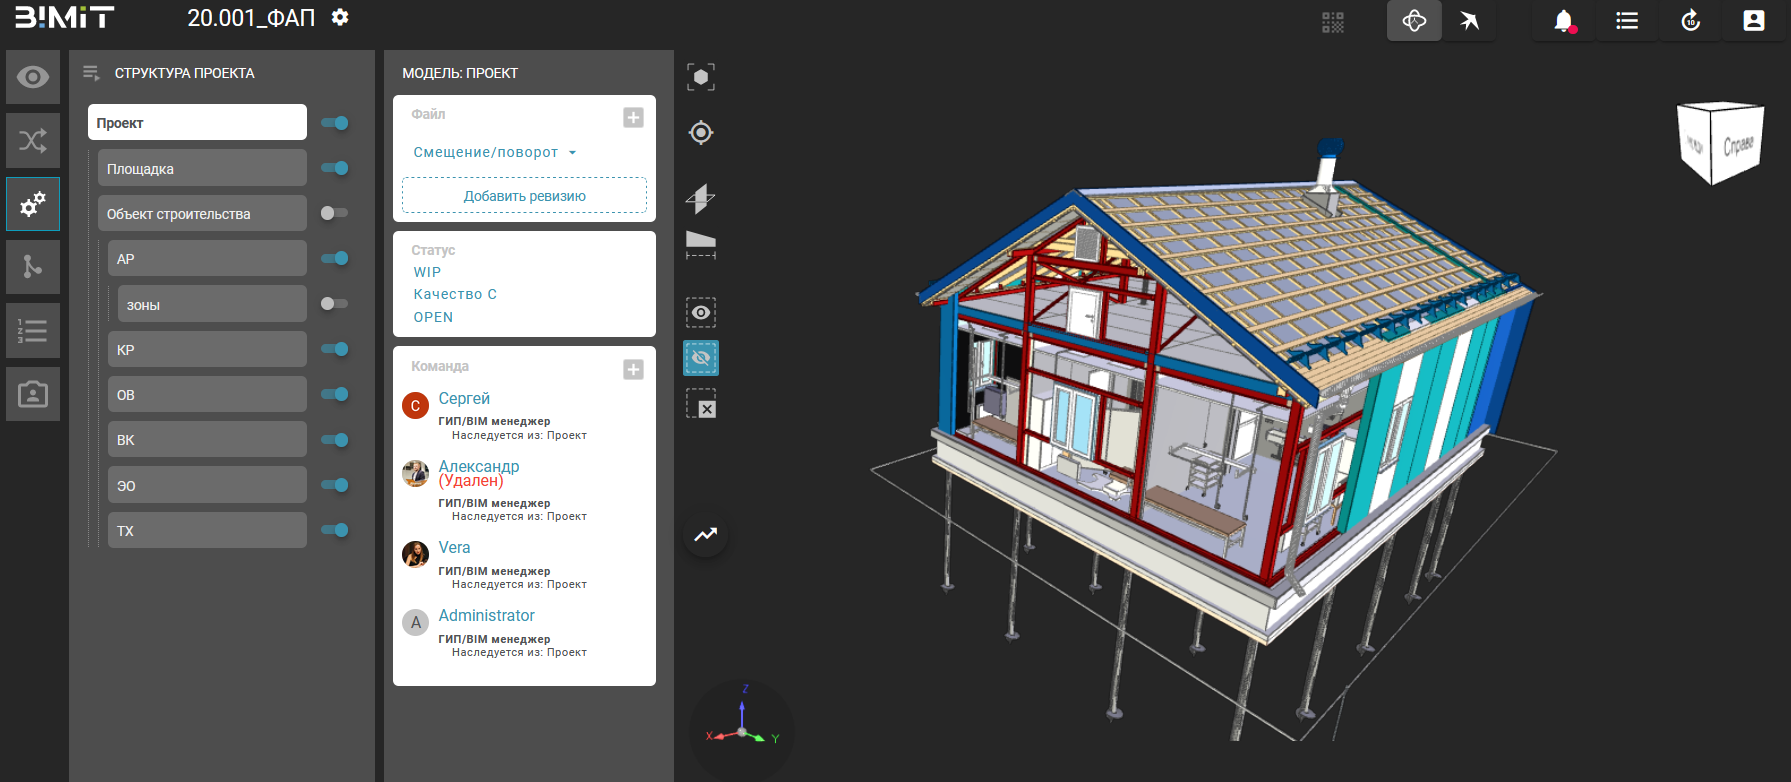Select the section plane tool
1791x782 pixels.
(701, 198)
